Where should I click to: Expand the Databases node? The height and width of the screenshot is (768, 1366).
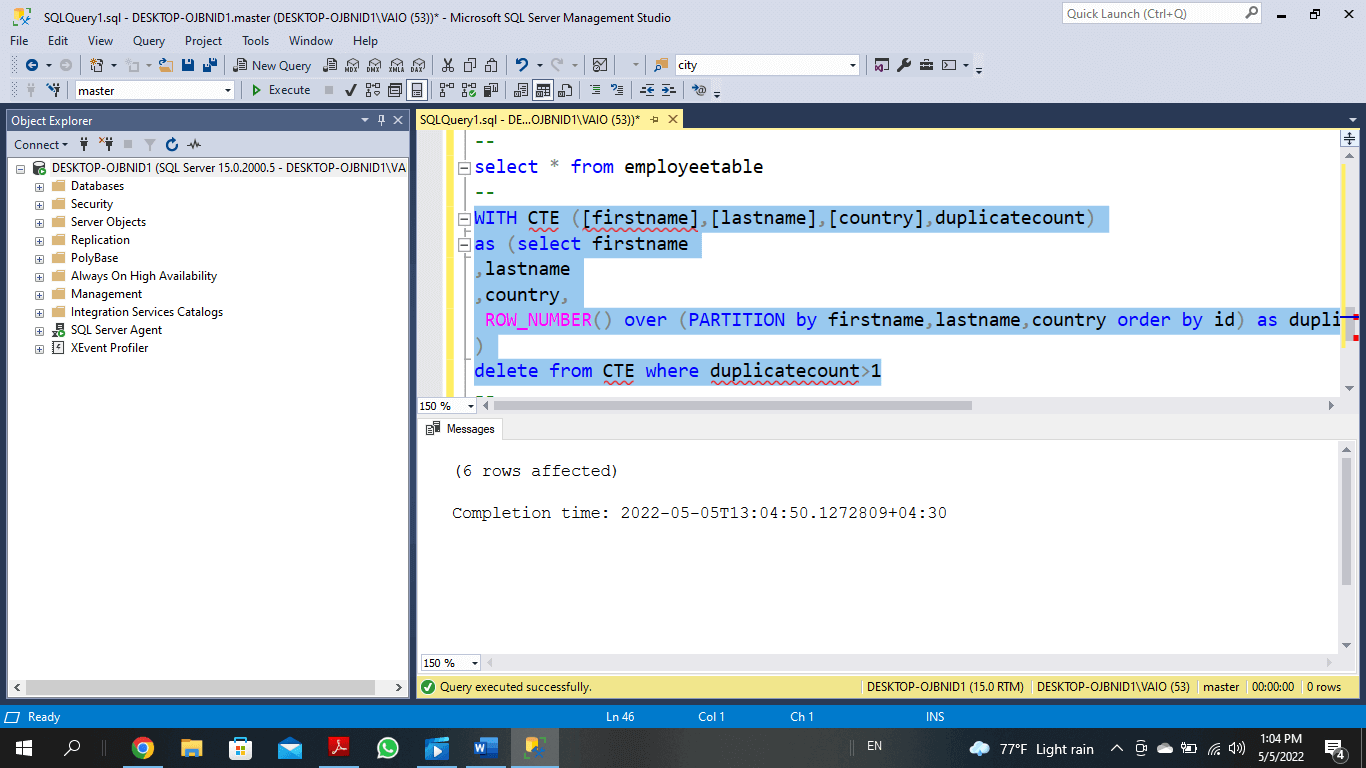click(40, 187)
